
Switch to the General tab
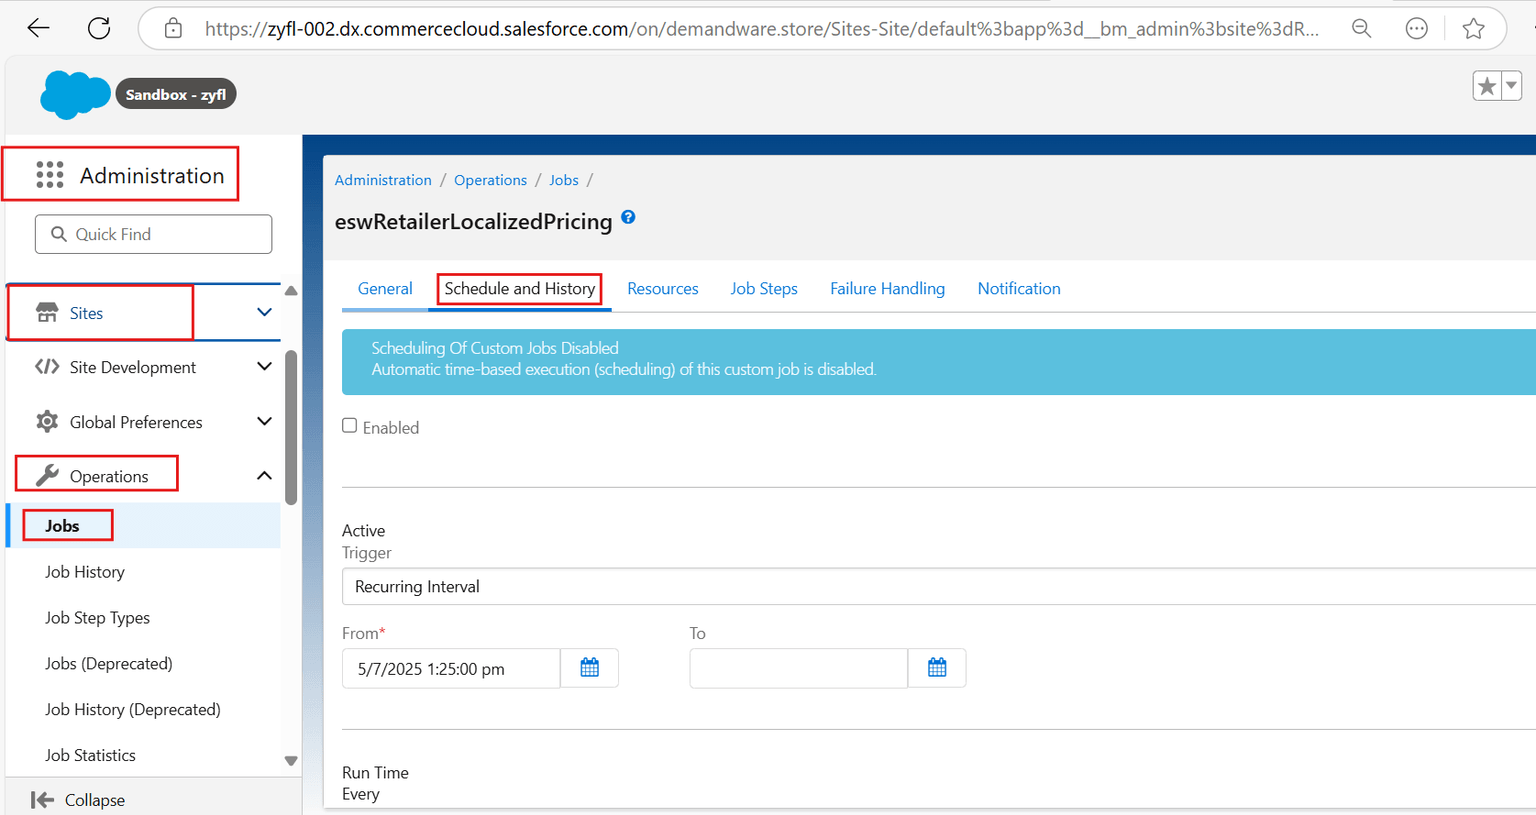pyautogui.click(x=385, y=289)
